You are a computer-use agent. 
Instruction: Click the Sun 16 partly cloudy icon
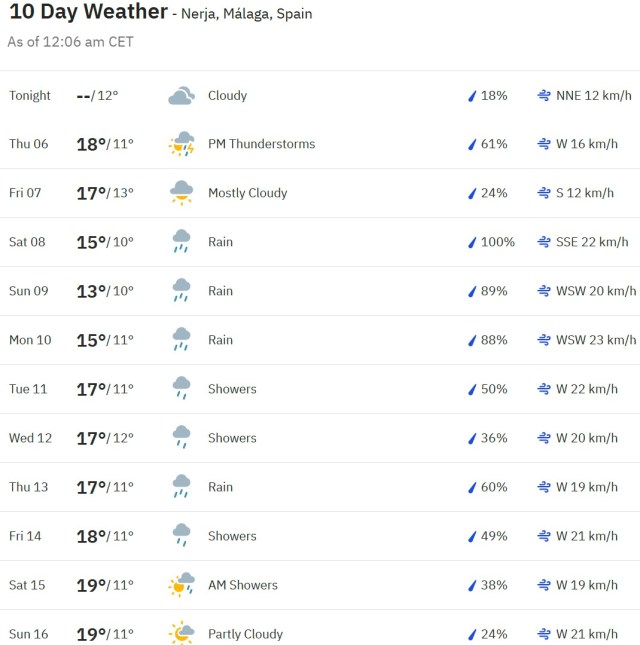pyautogui.click(x=181, y=634)
